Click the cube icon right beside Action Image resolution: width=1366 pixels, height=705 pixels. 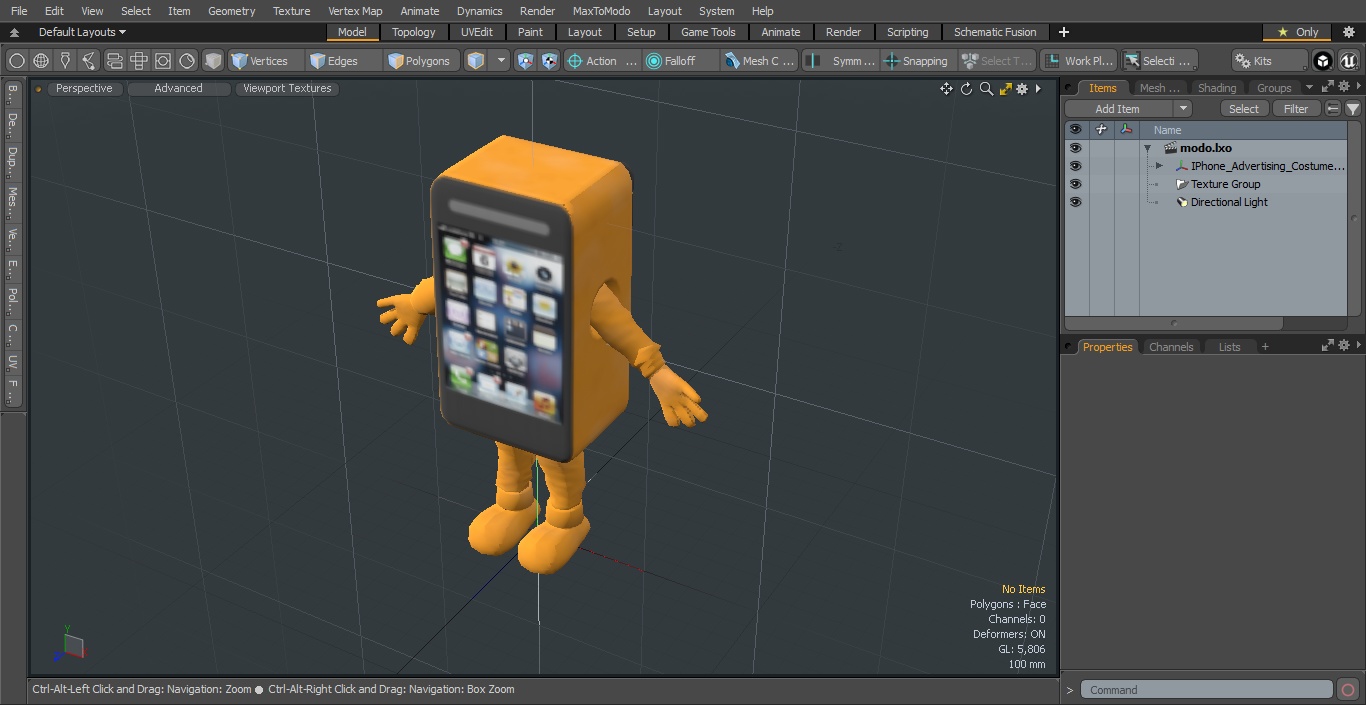coord(550,61)
